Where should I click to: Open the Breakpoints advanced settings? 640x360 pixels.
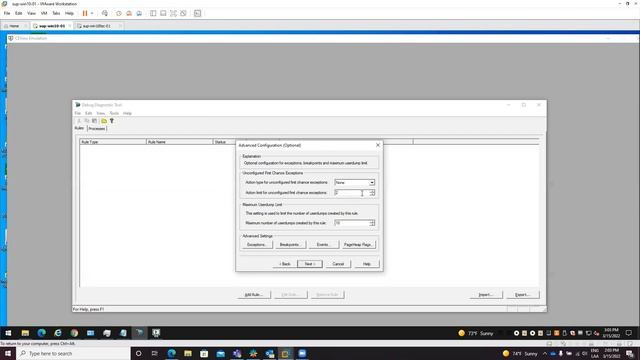point(290,244)
